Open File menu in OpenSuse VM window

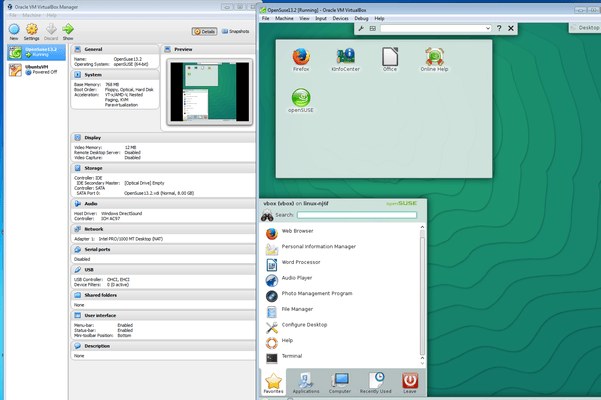265,18
